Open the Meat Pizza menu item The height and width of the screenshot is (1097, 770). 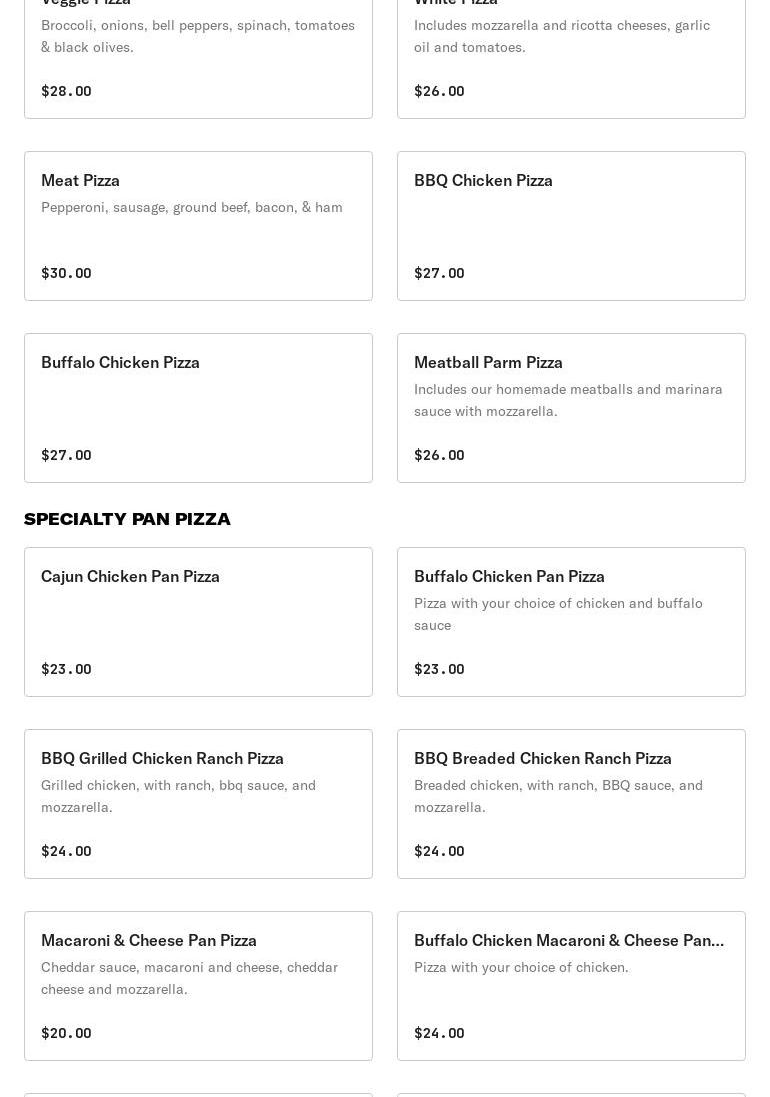tap(81, 181)
